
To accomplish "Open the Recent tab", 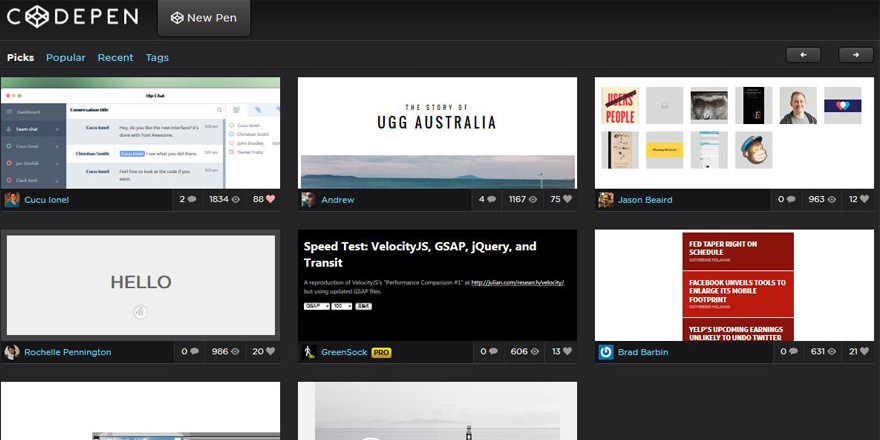I will (x=115, y=57).
